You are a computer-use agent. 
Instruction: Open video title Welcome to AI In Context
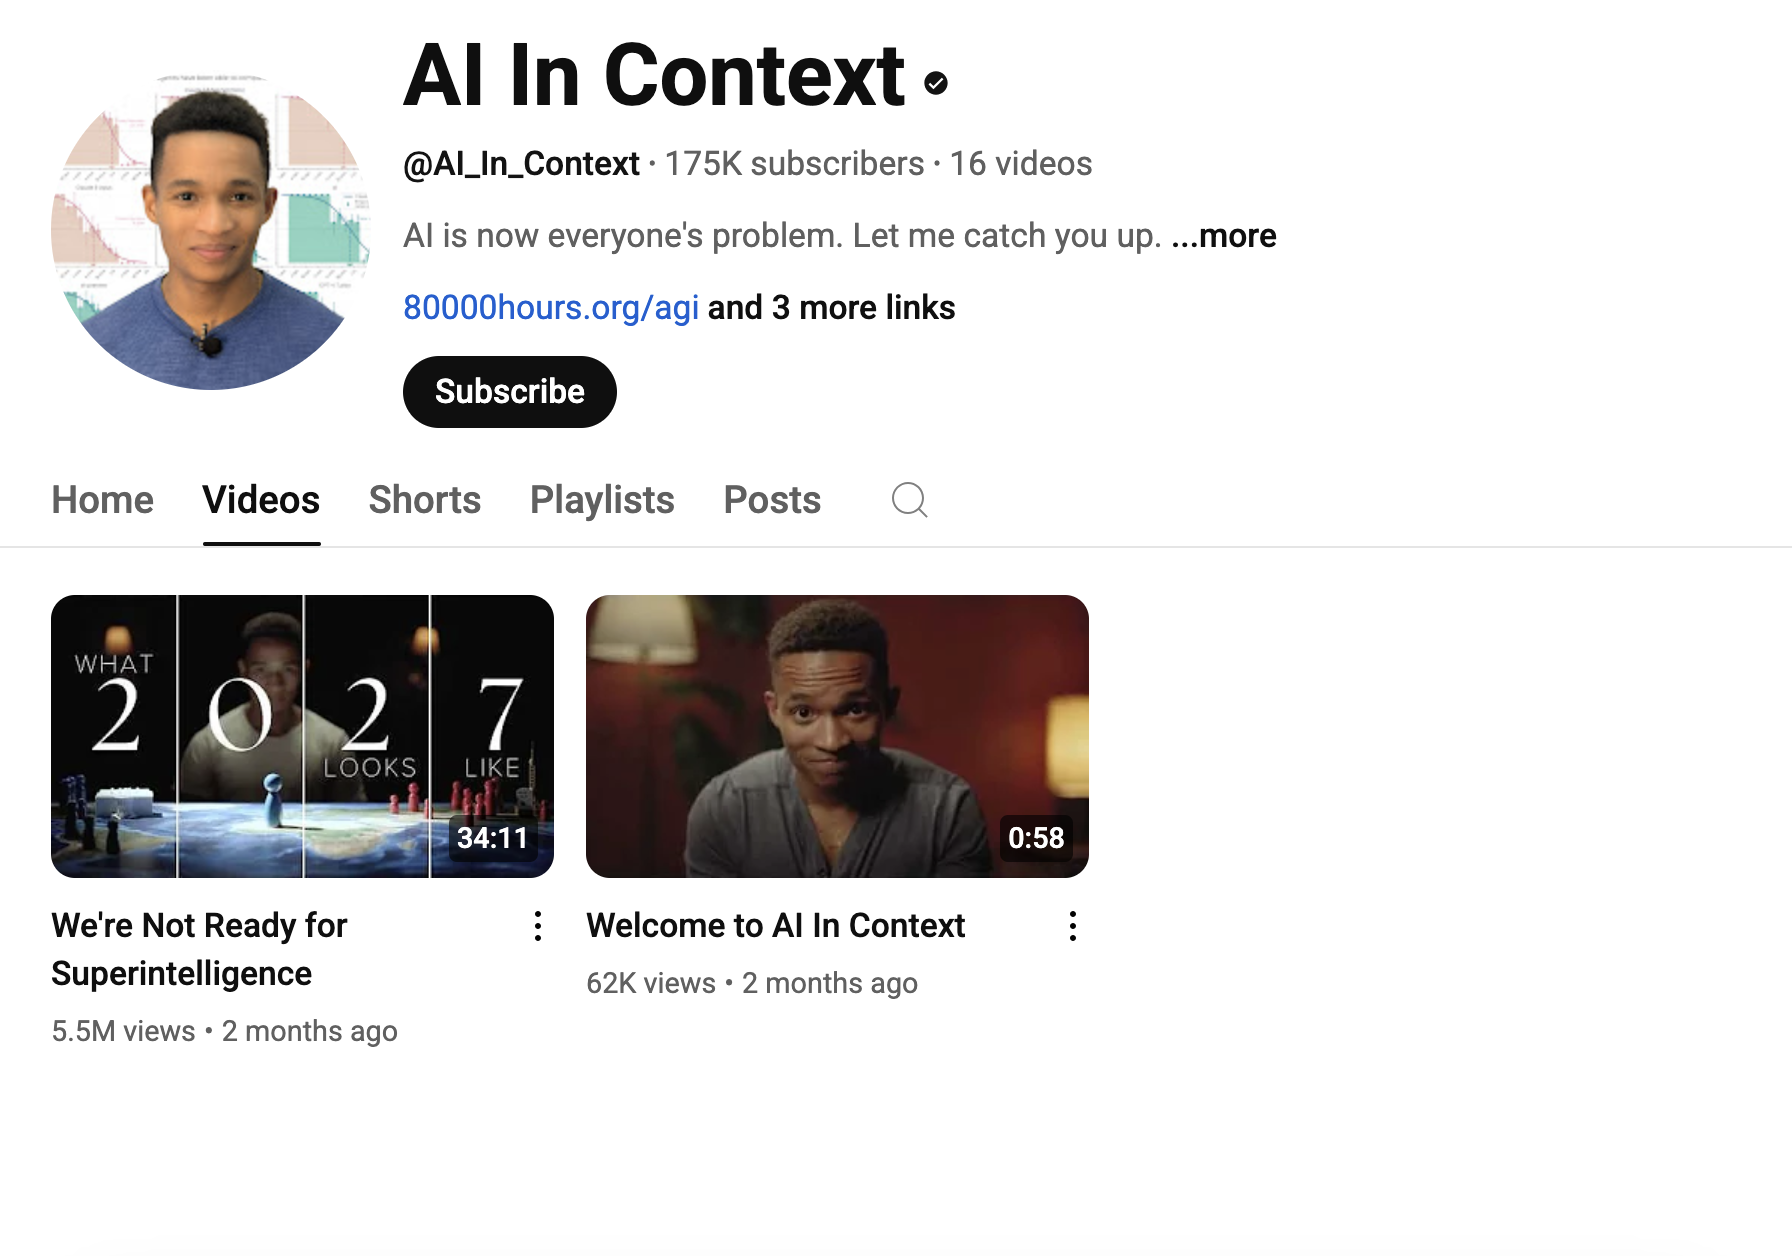point(776,926)
